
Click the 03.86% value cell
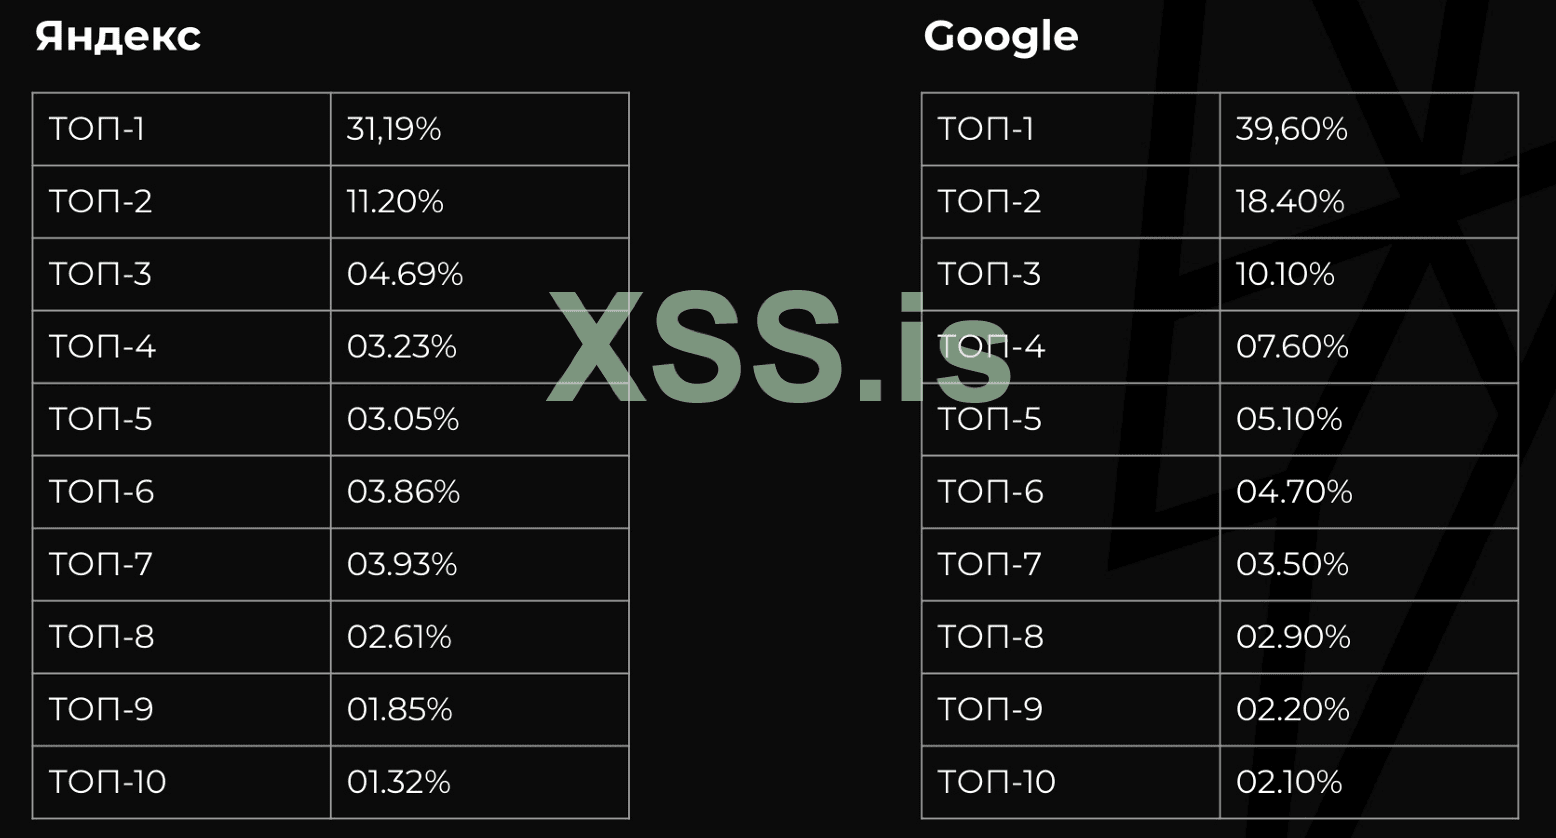coord(403,492)
